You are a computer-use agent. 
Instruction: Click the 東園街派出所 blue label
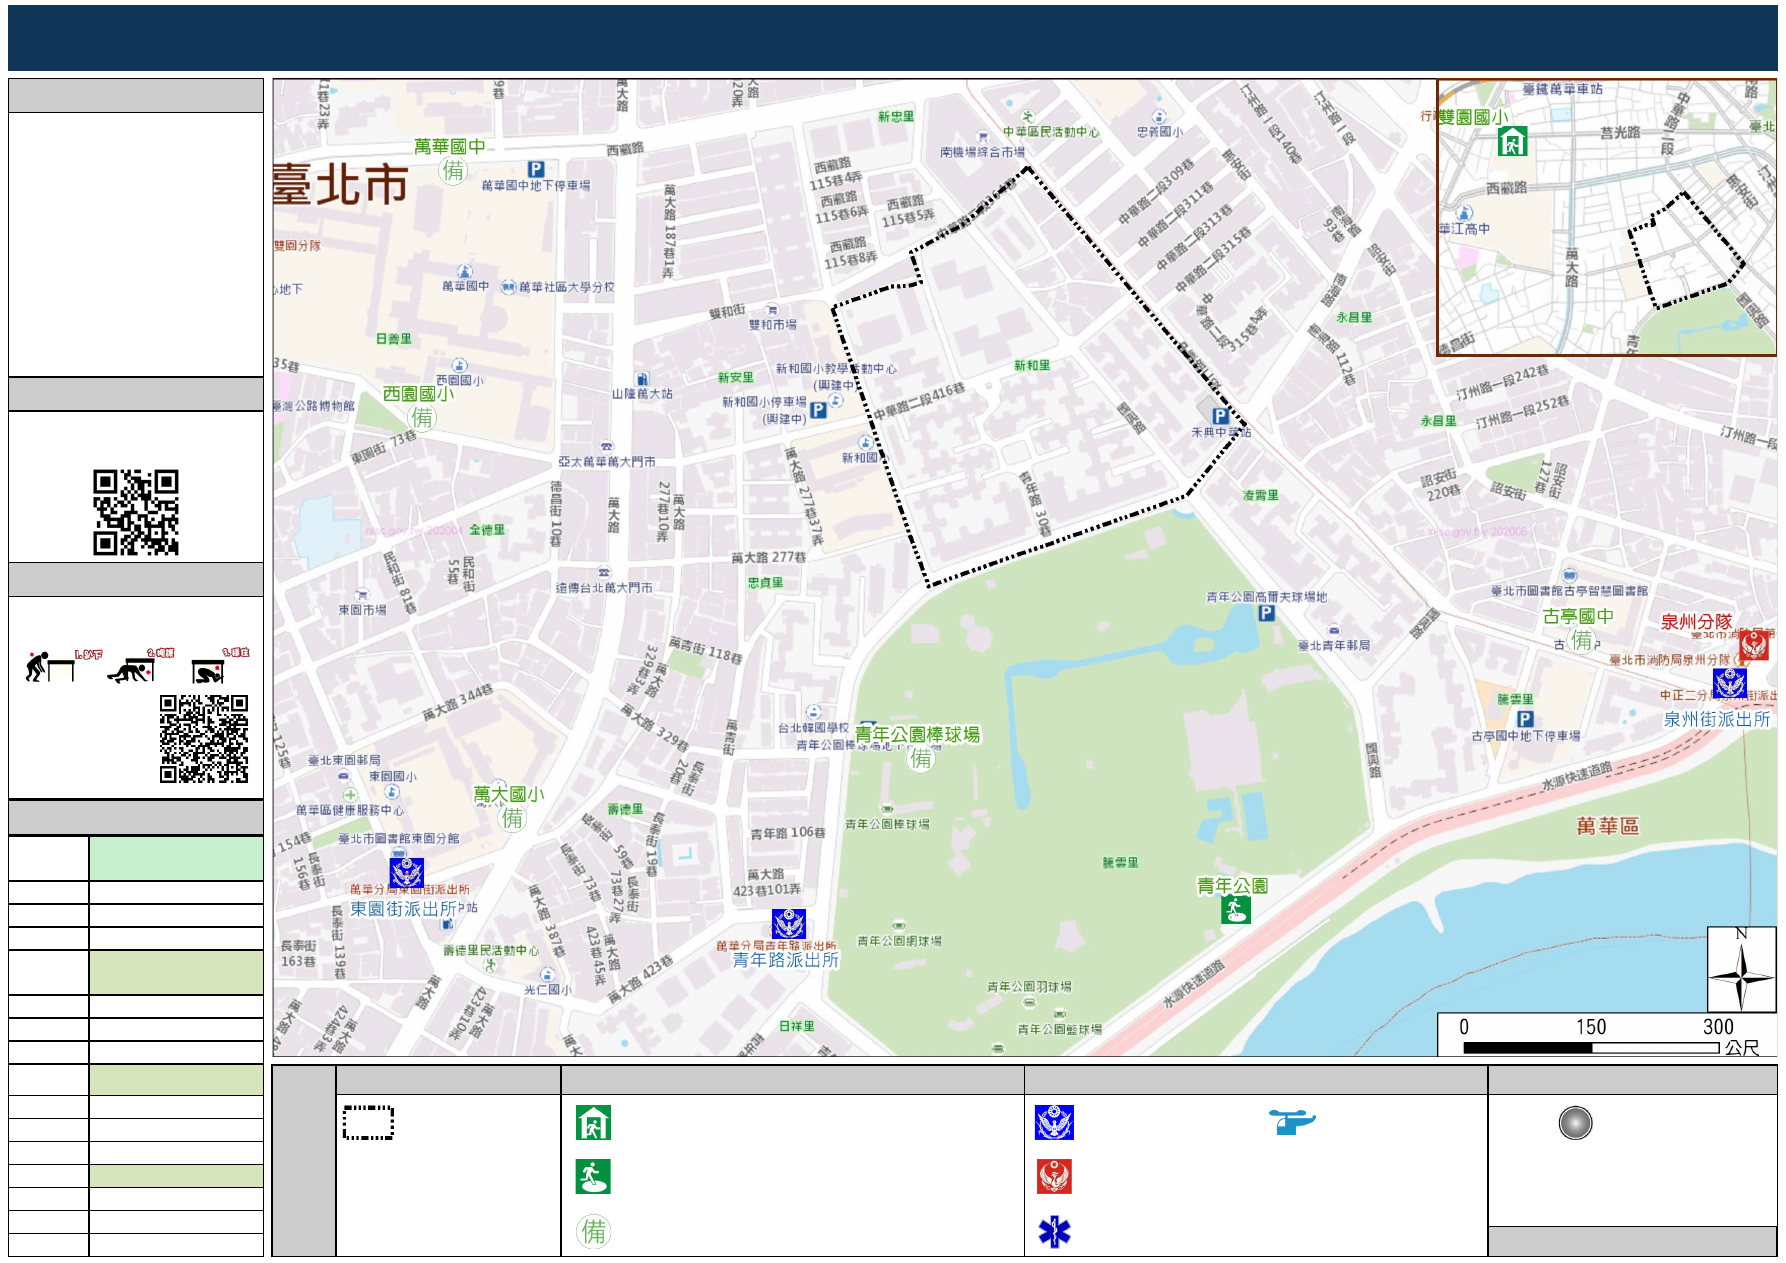(402, 909)
